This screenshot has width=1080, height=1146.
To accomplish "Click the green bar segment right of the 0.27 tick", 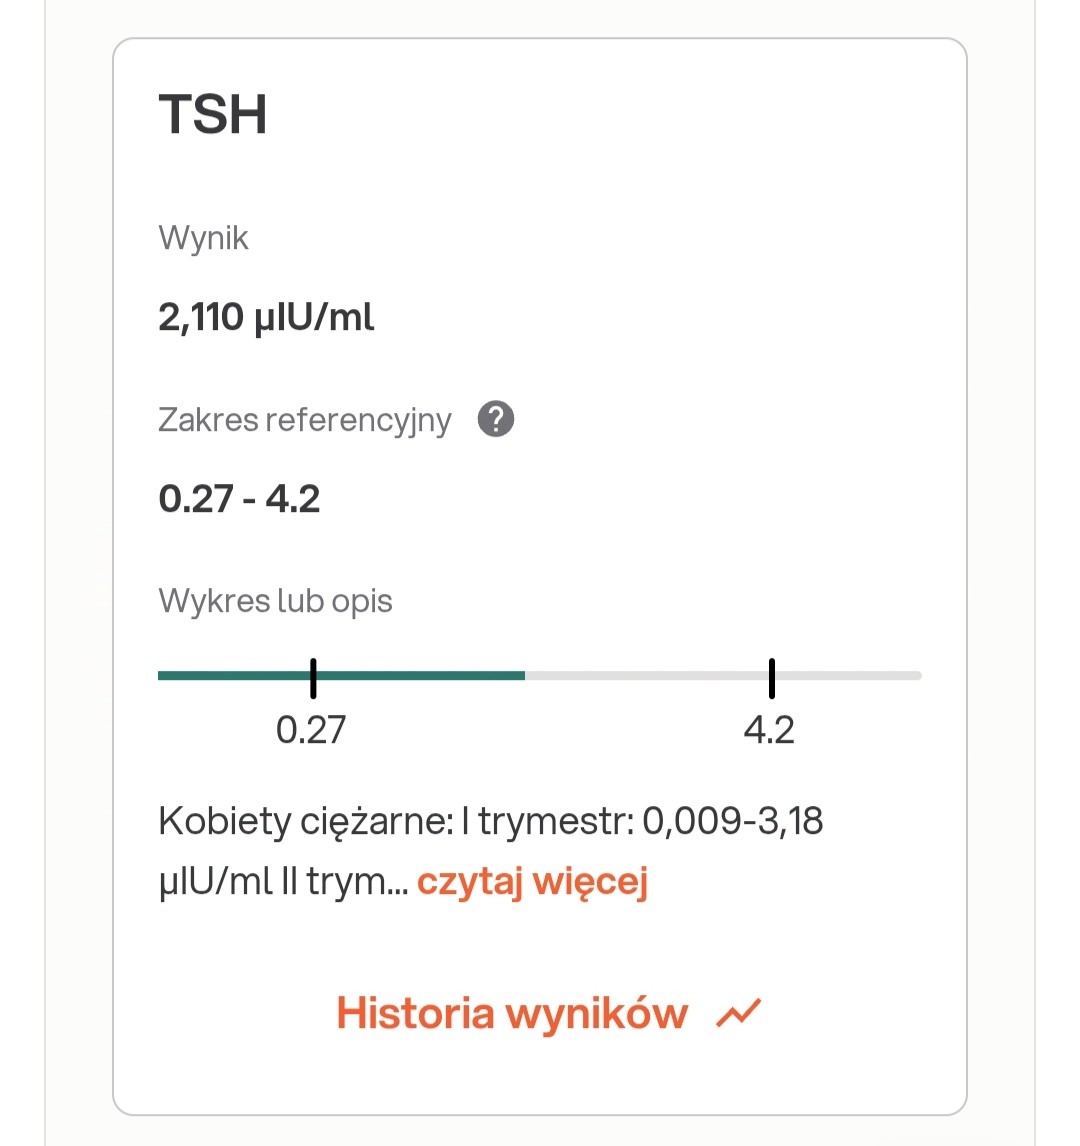I will click(420, 676).
